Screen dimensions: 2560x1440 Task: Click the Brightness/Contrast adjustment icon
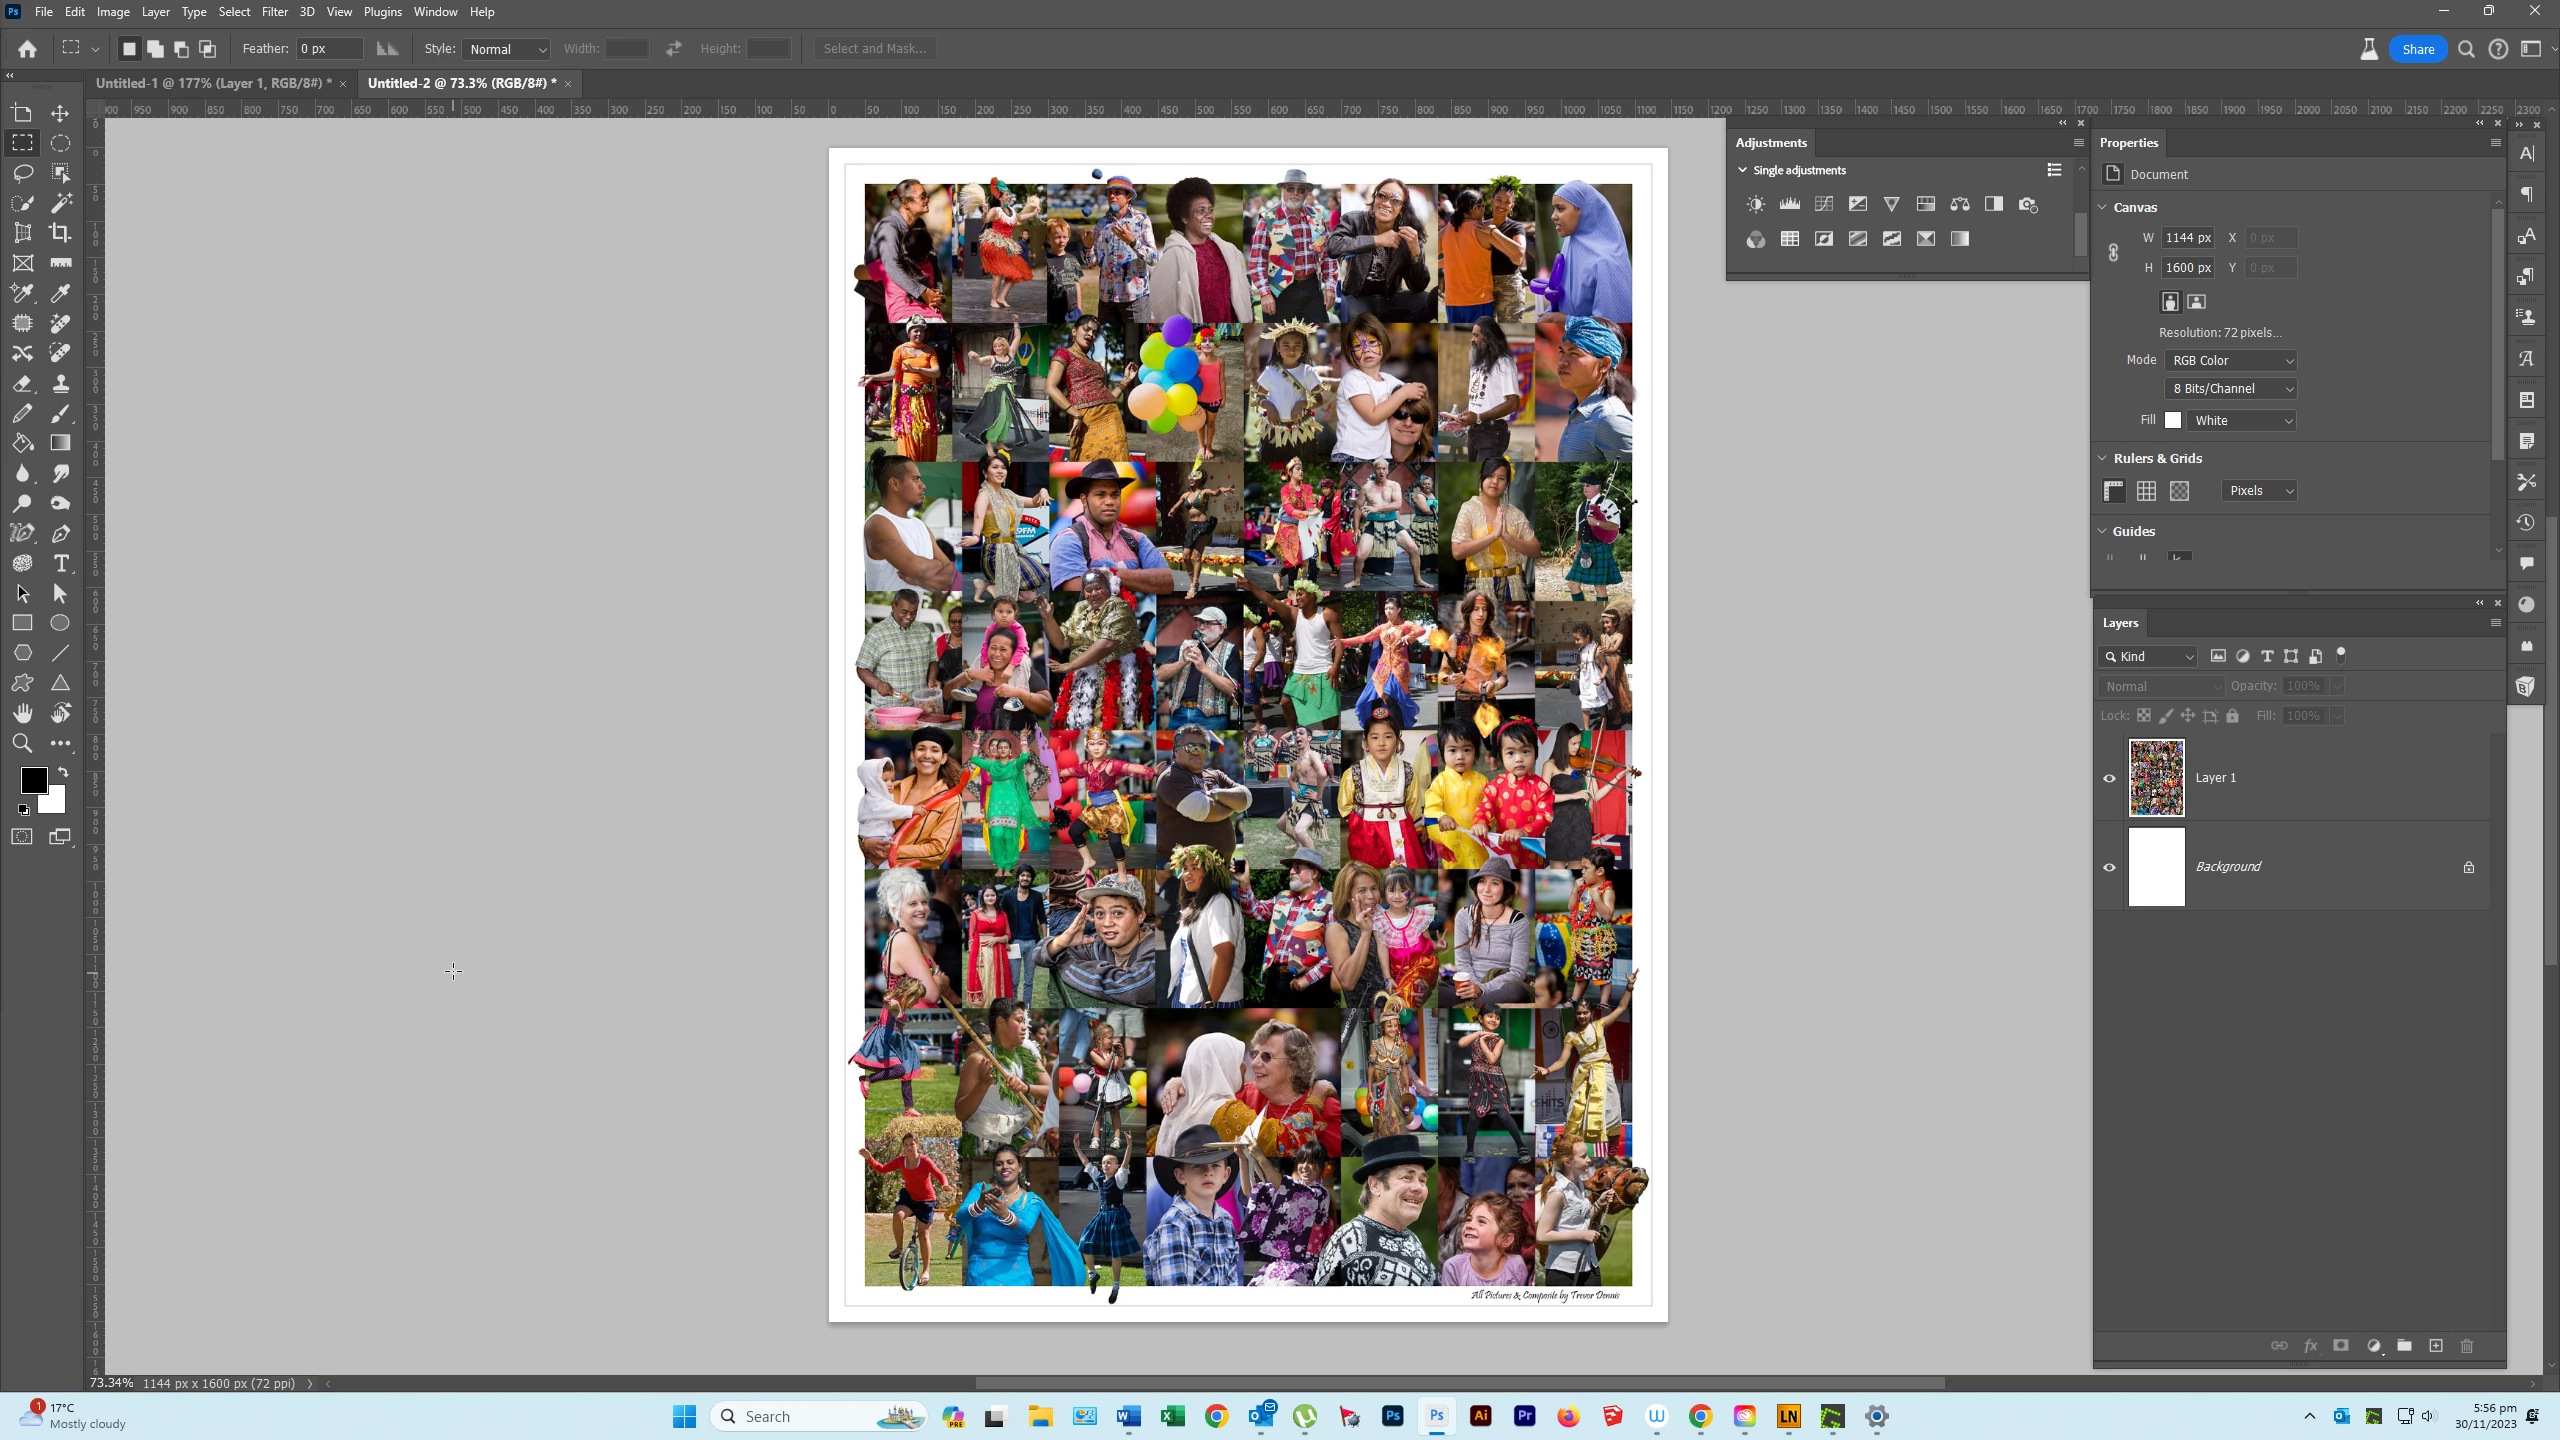click(1755, 204)
